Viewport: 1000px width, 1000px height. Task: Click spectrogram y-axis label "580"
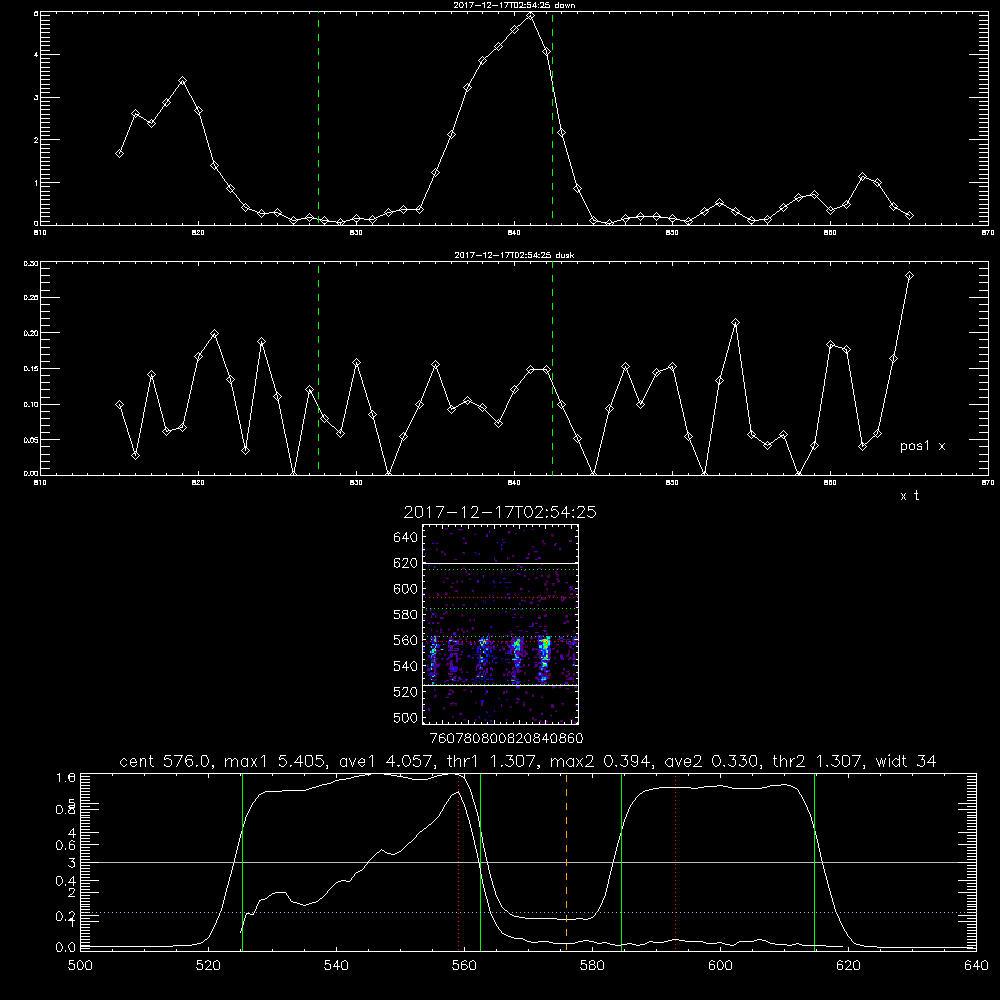(406, 615)
